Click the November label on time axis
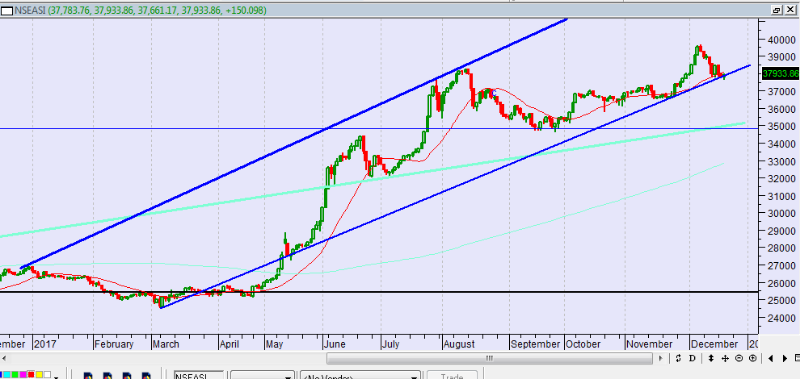This screenshot has height=379, width=800. tap(649, 344)
